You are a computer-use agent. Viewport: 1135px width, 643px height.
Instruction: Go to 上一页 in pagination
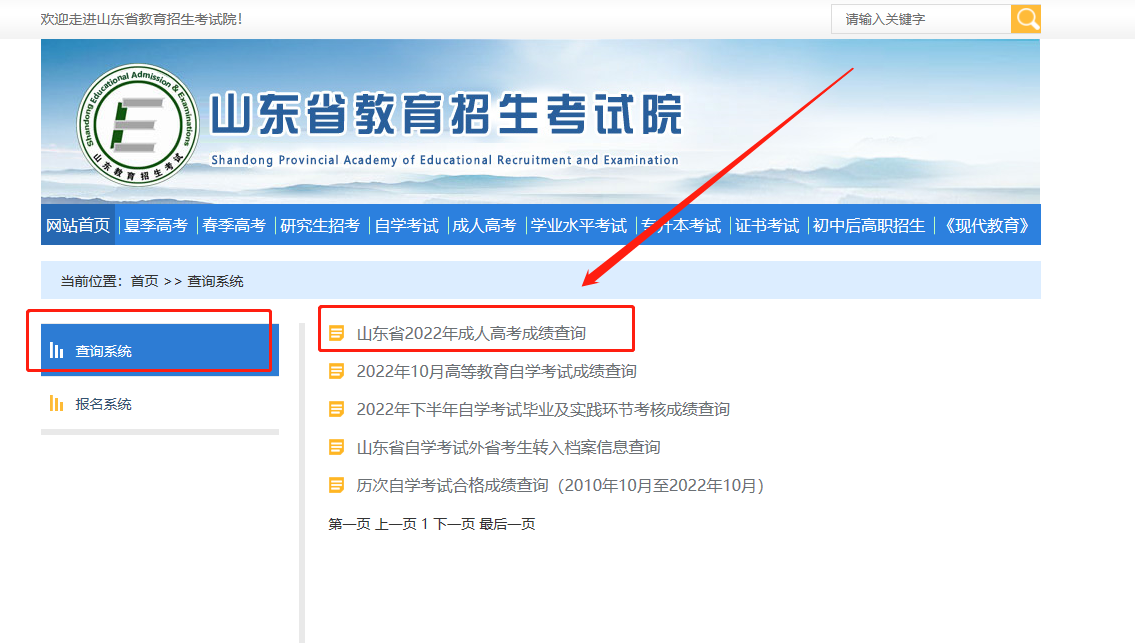[396, 524]
